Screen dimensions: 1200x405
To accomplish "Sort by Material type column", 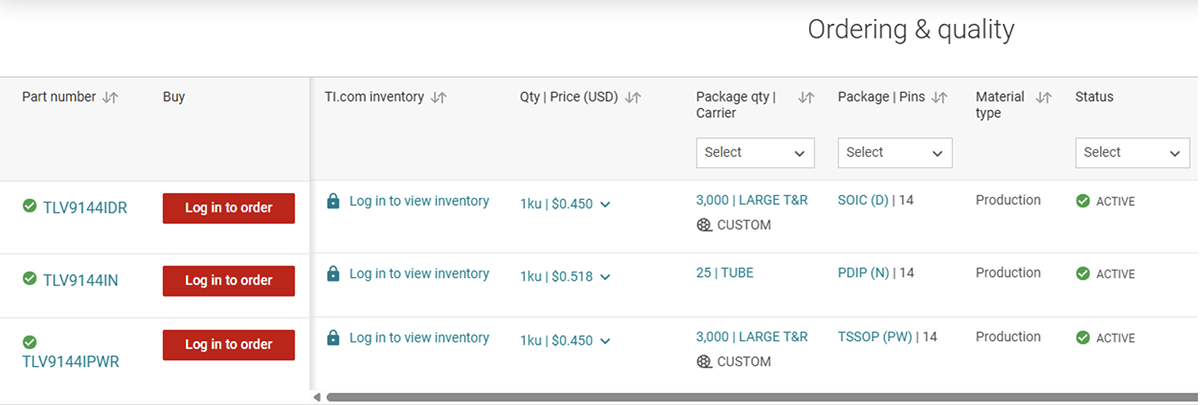I will [1043, 98].
